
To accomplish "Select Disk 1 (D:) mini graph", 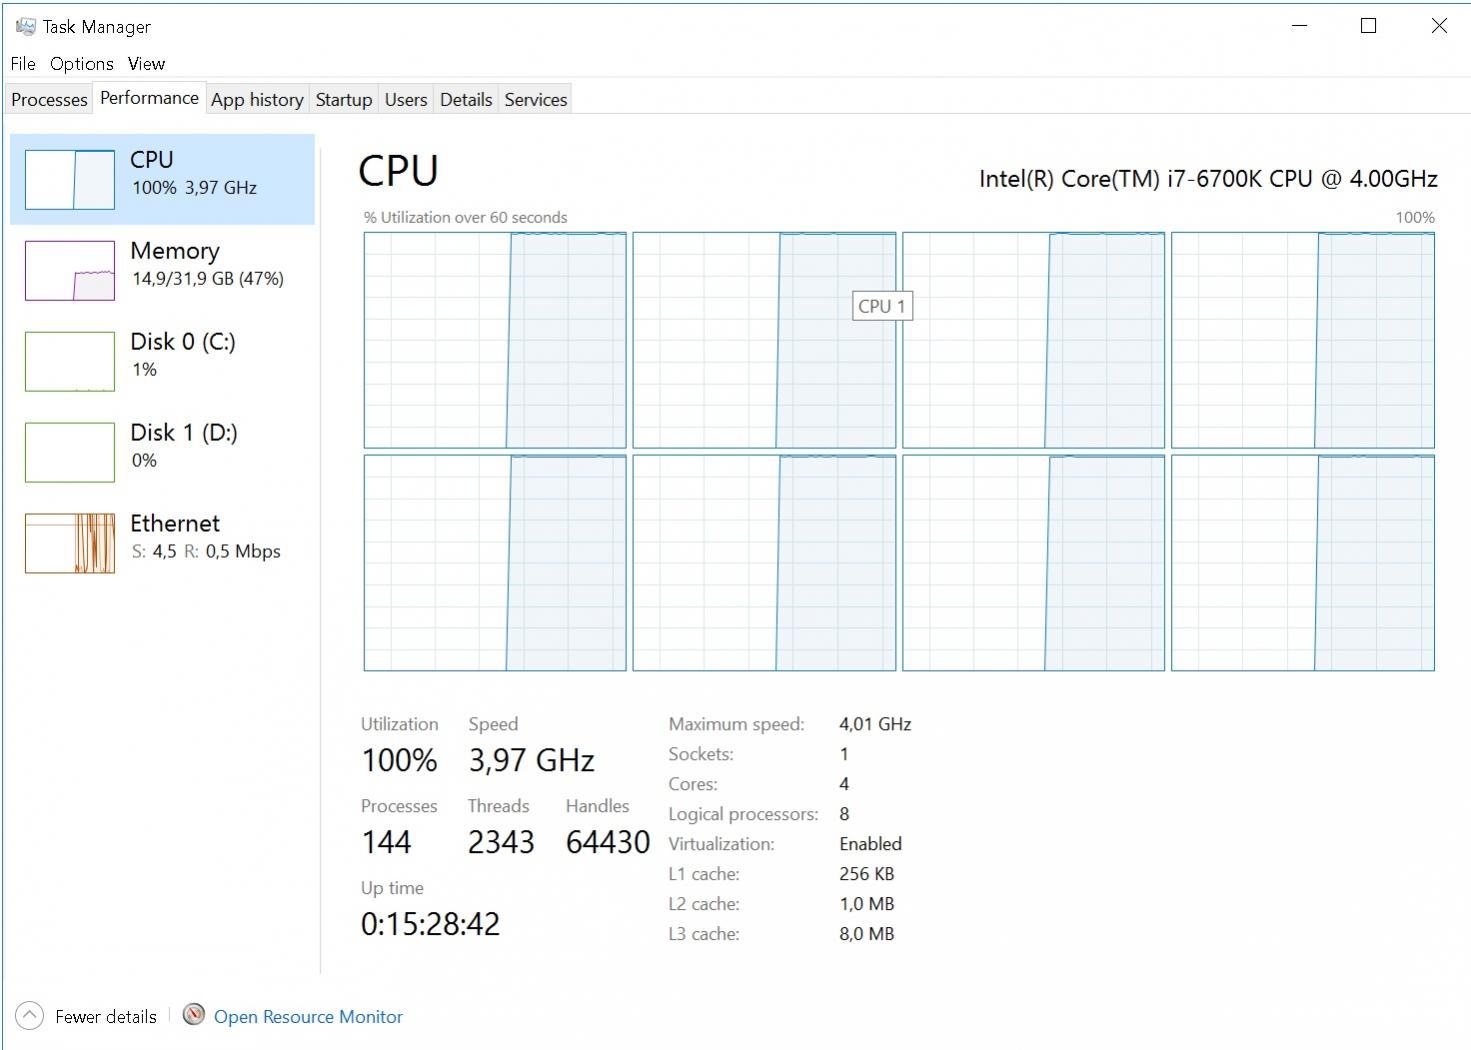I will pyautogui.click(x=70, y=452).
